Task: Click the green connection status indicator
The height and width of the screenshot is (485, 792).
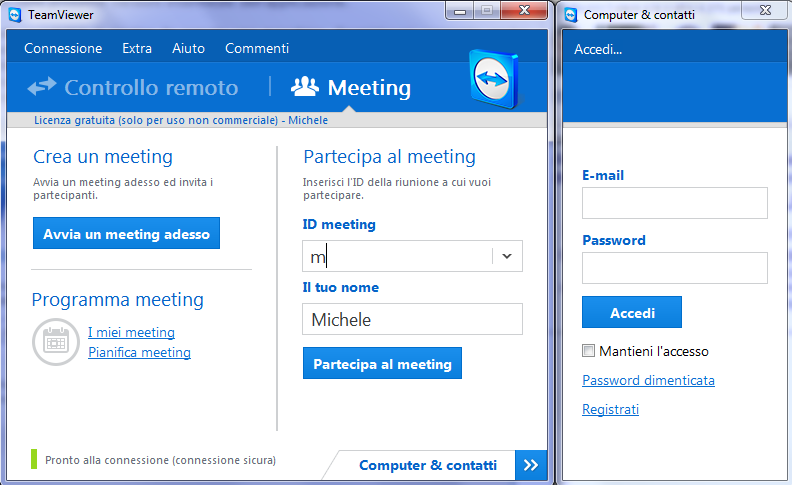Action: pyautogui.click(x=34, y=459)
